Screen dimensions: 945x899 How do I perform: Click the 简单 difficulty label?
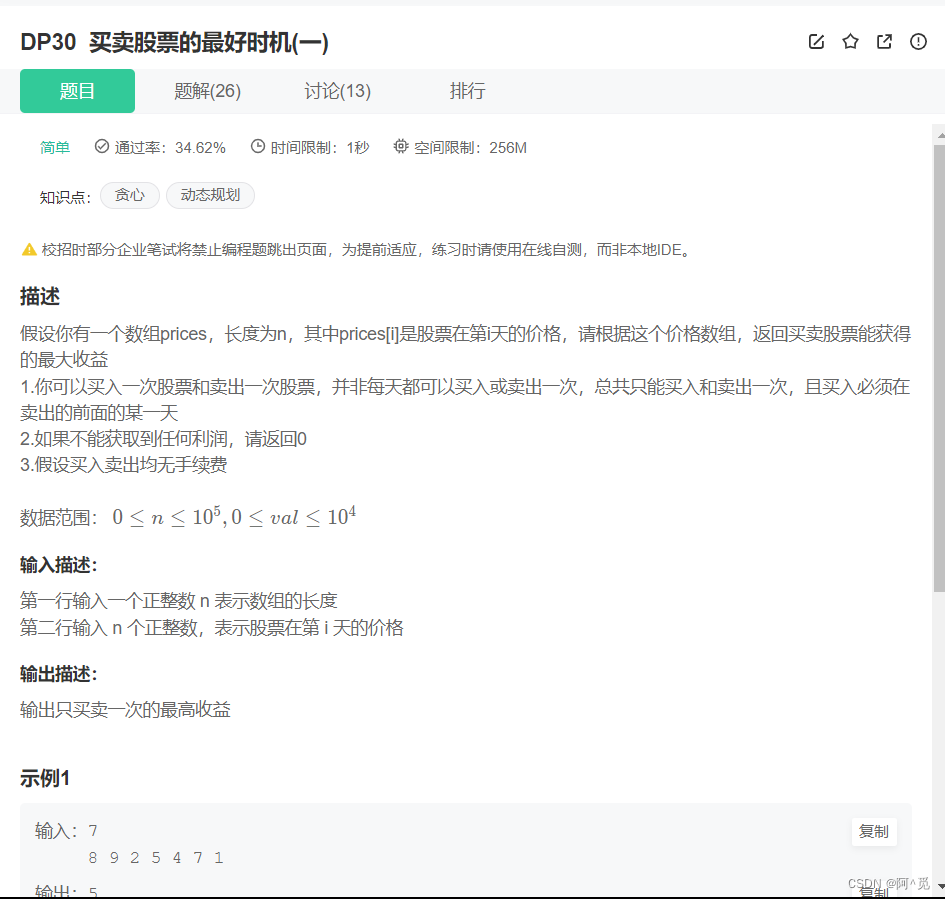55,146
